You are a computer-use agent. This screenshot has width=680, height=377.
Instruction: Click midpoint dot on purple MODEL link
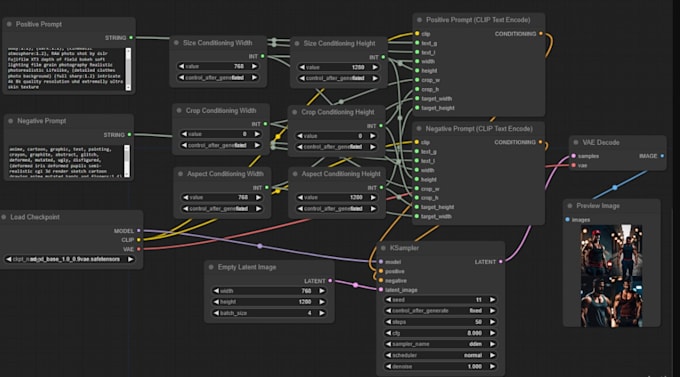[260, 246]
